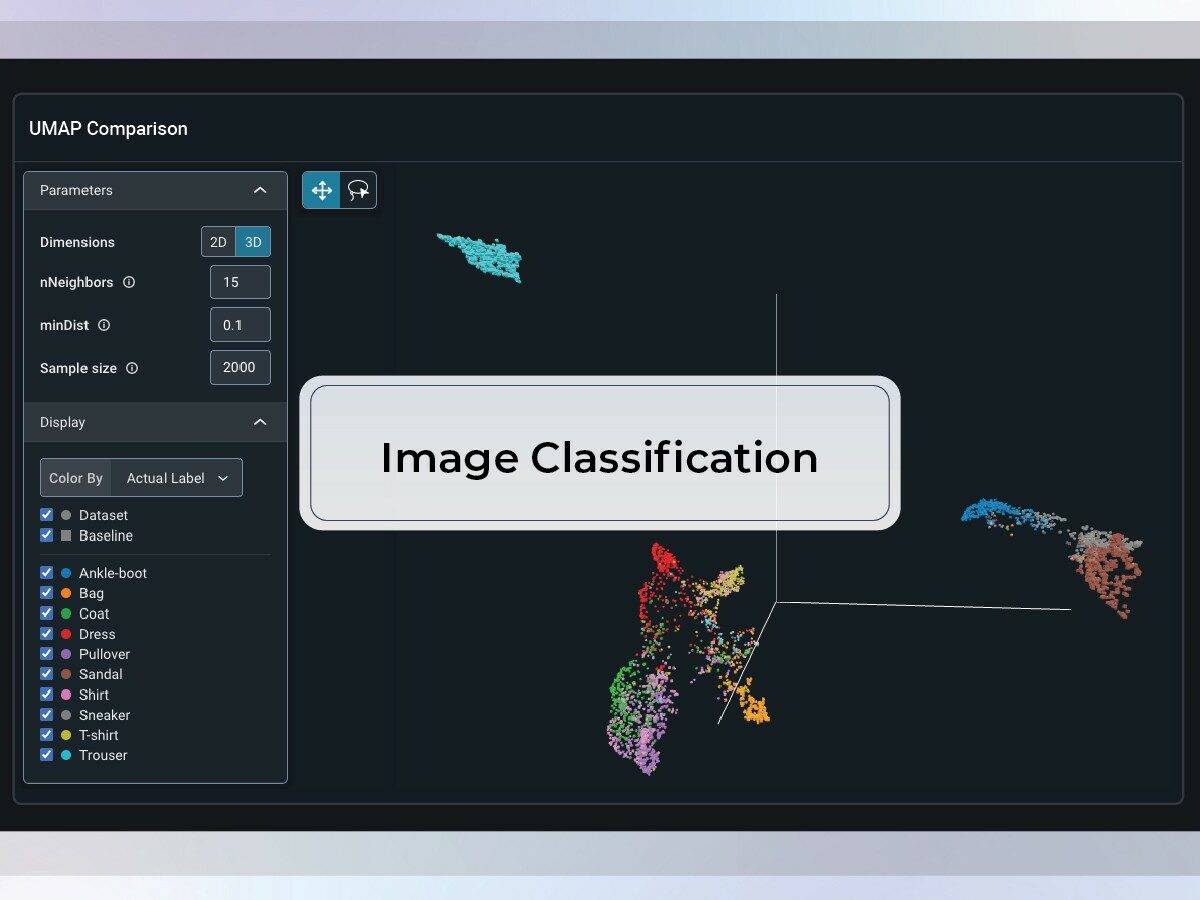This screenshot has width=1200, height=900.
Task: Uncheck the Ankle-boot checkbox
Action: click(x=46, y=573)
